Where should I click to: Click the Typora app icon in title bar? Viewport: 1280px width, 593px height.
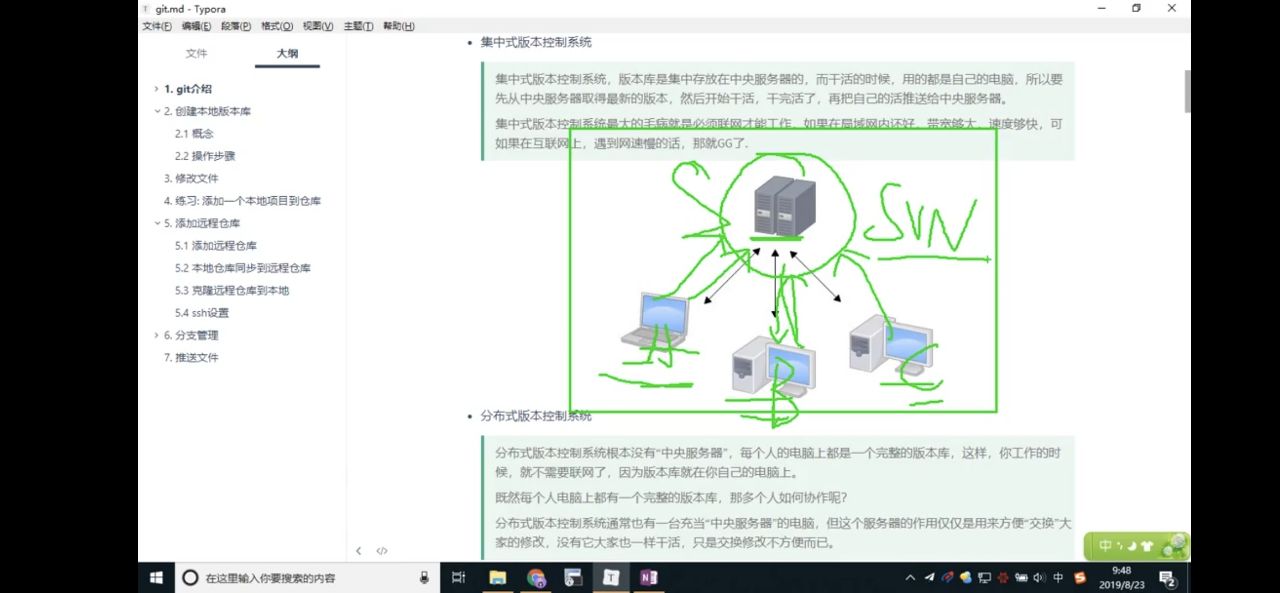pos(146,9)
